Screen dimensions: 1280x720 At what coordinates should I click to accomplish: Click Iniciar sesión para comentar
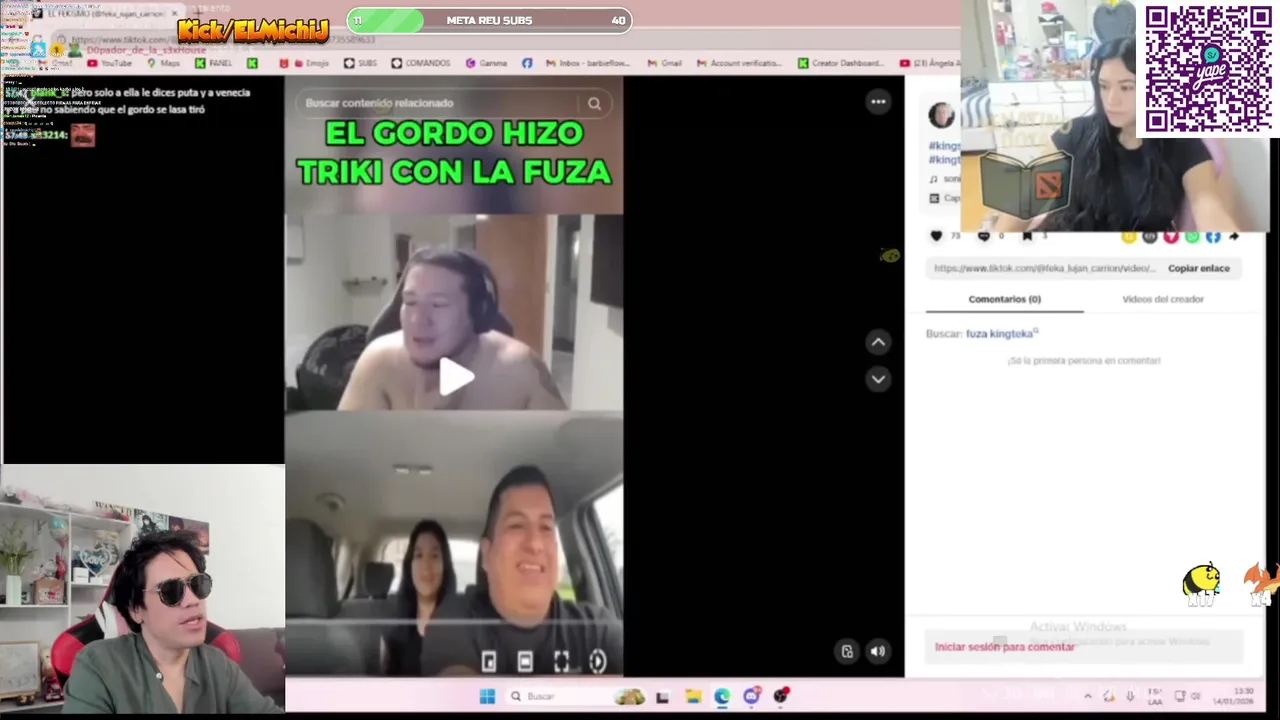(x=1005, y=647)
